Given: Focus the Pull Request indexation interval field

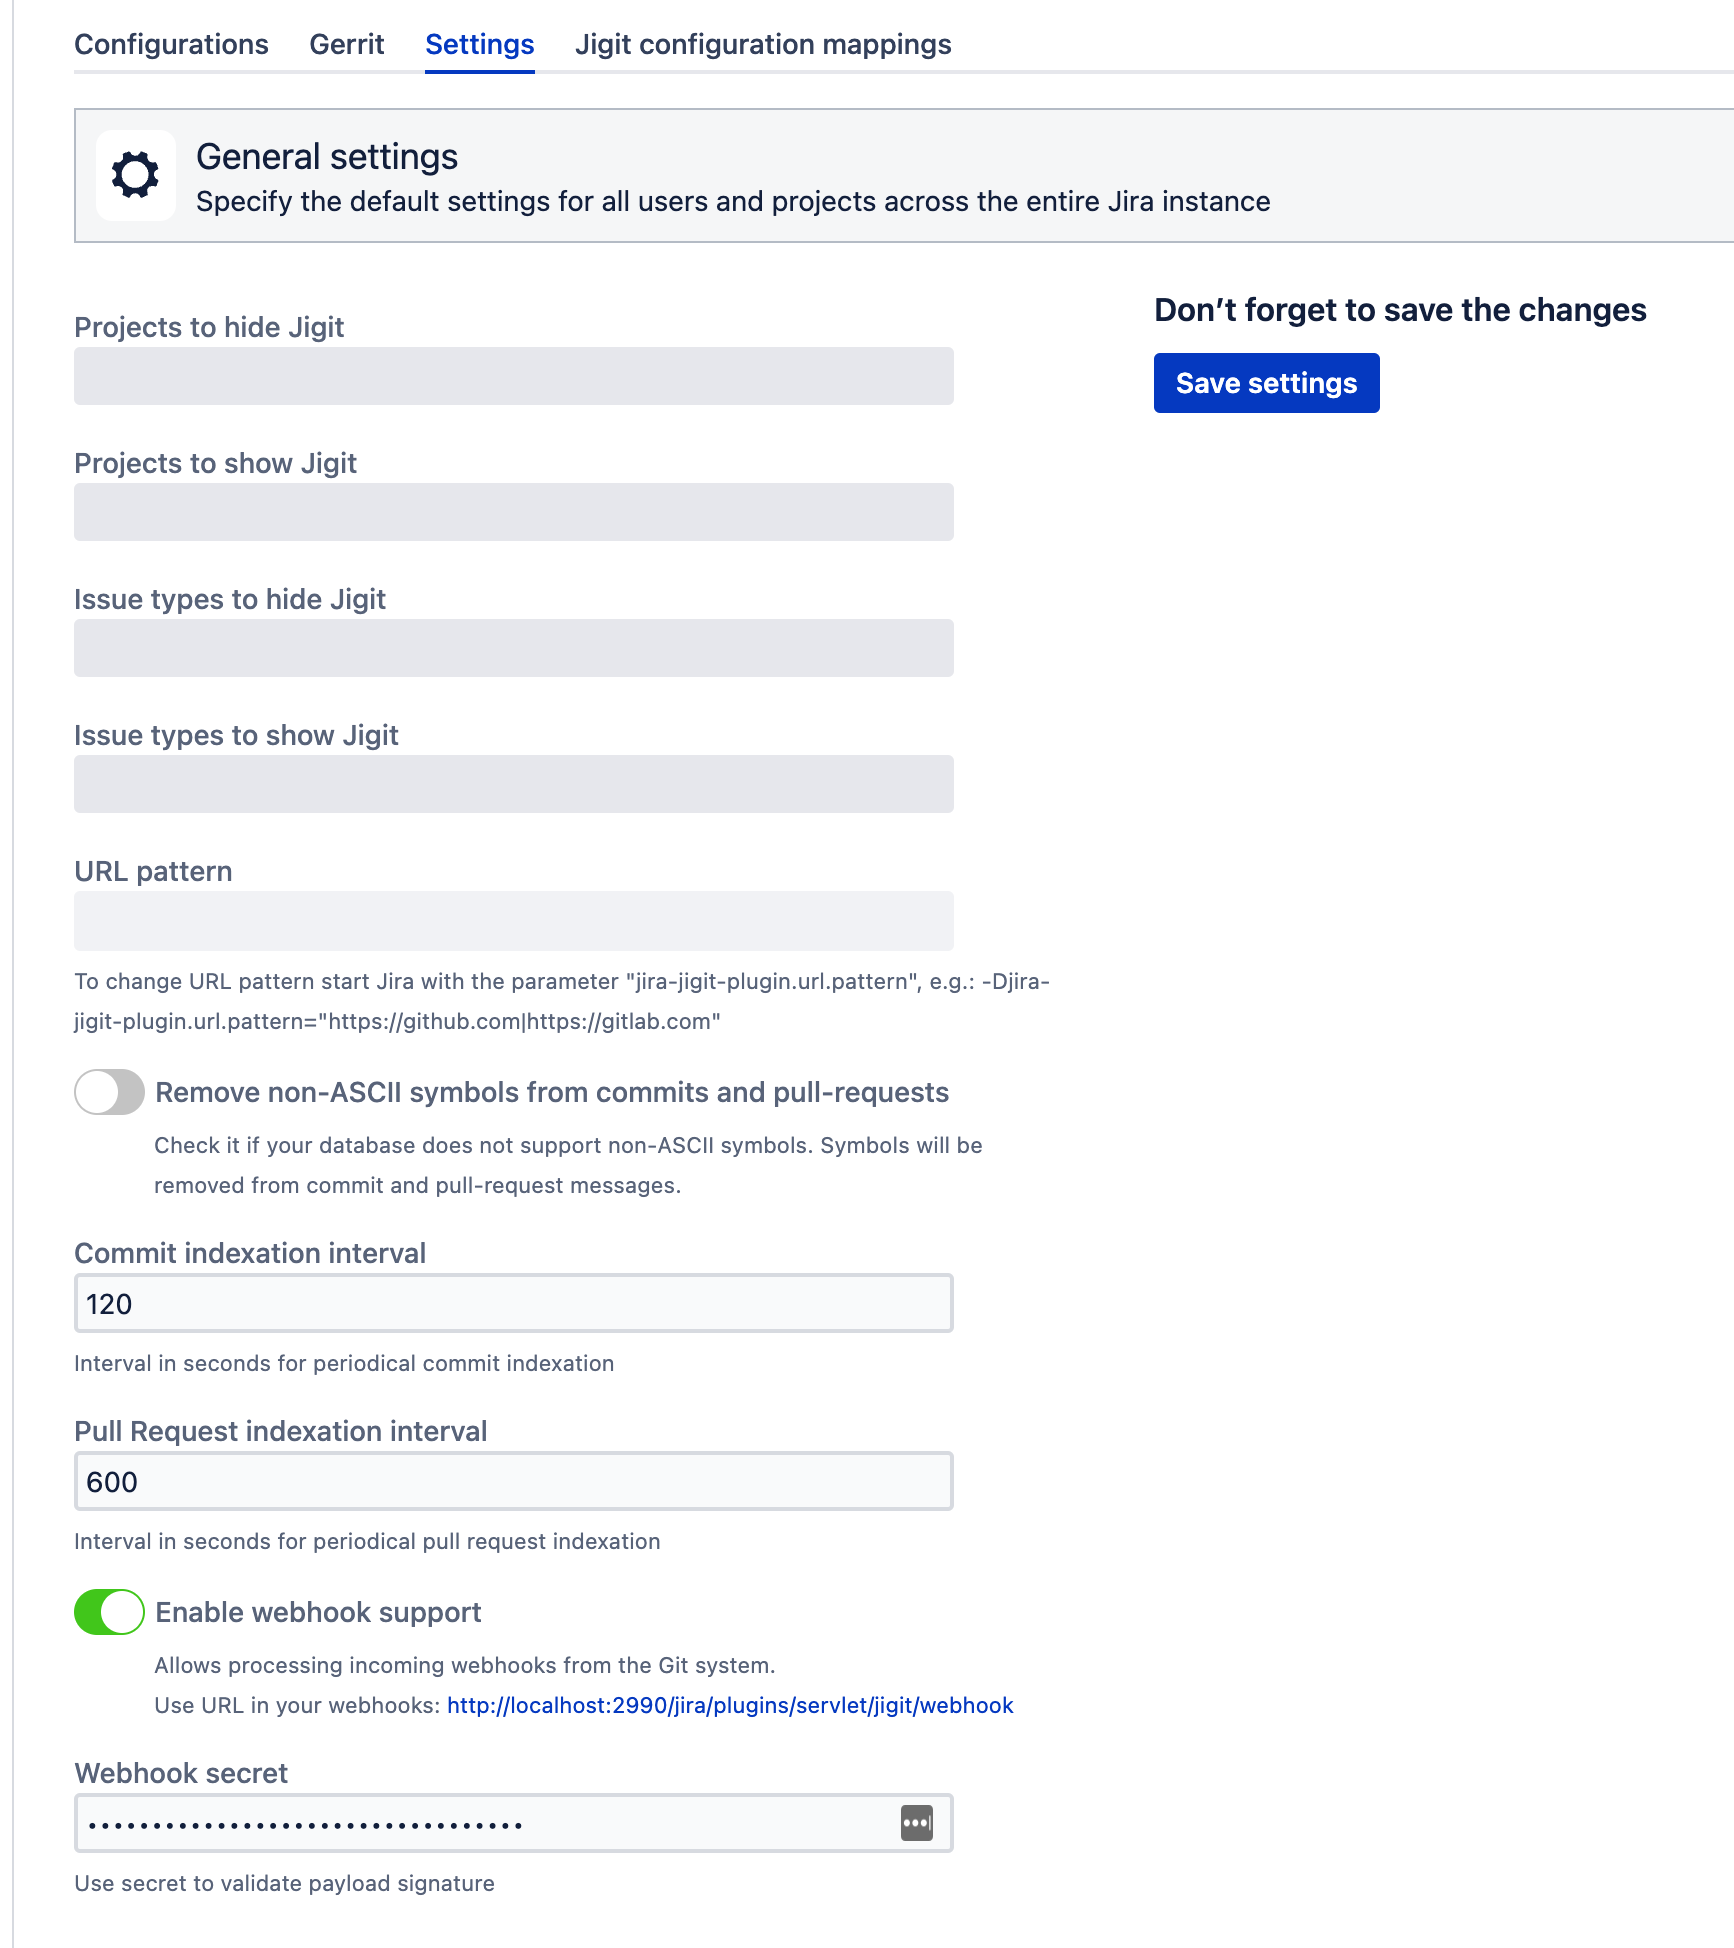Looking at the screenshot, I should 513,1481.
